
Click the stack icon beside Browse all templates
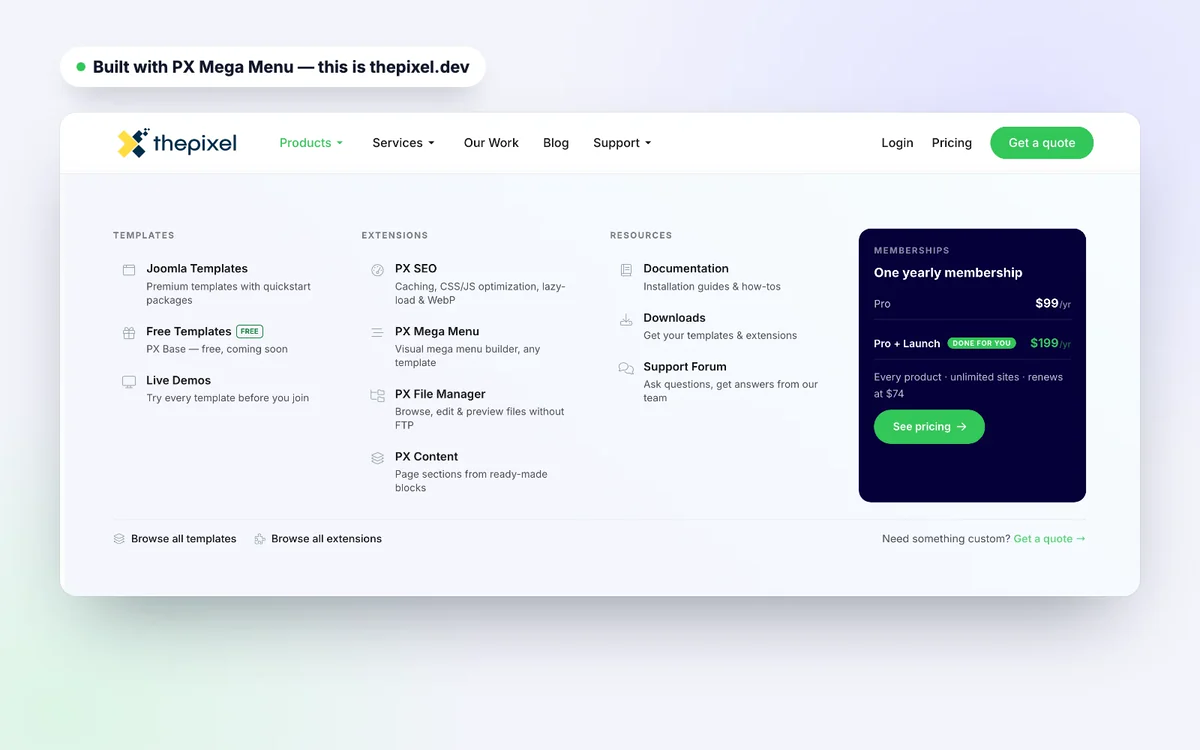point(119,539)
